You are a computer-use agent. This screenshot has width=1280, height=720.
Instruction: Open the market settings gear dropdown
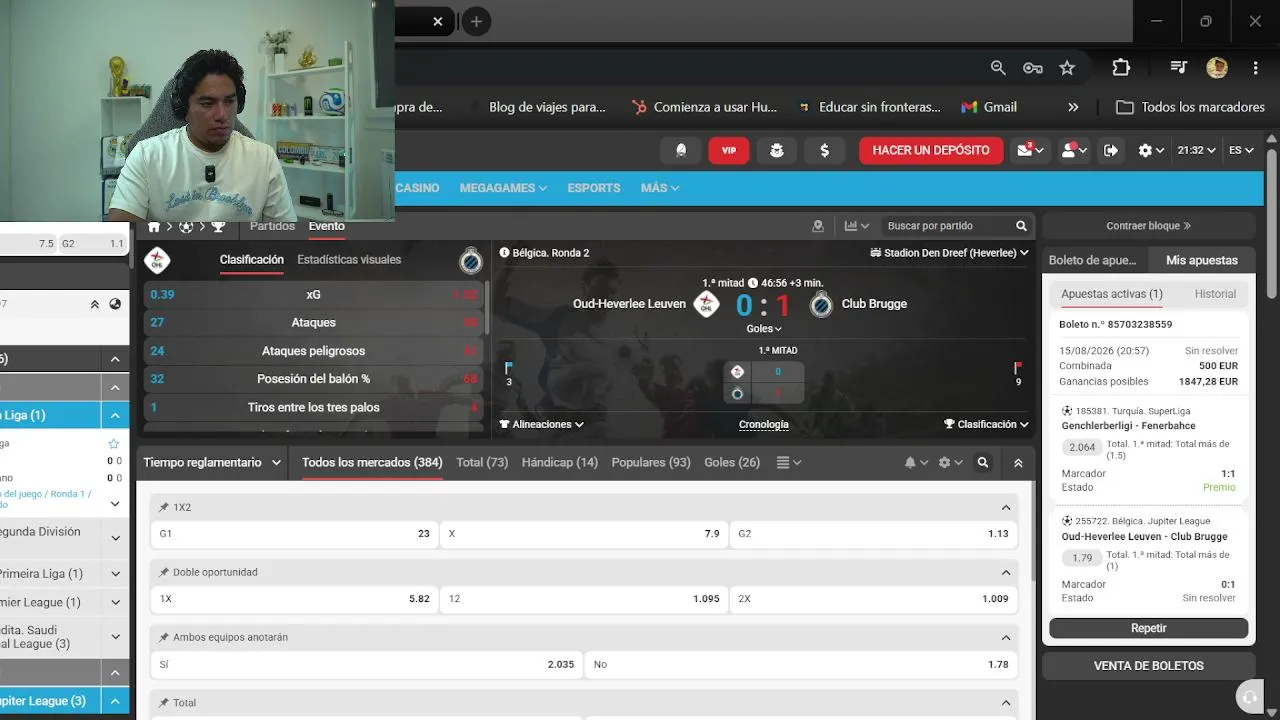coord(951,463)
